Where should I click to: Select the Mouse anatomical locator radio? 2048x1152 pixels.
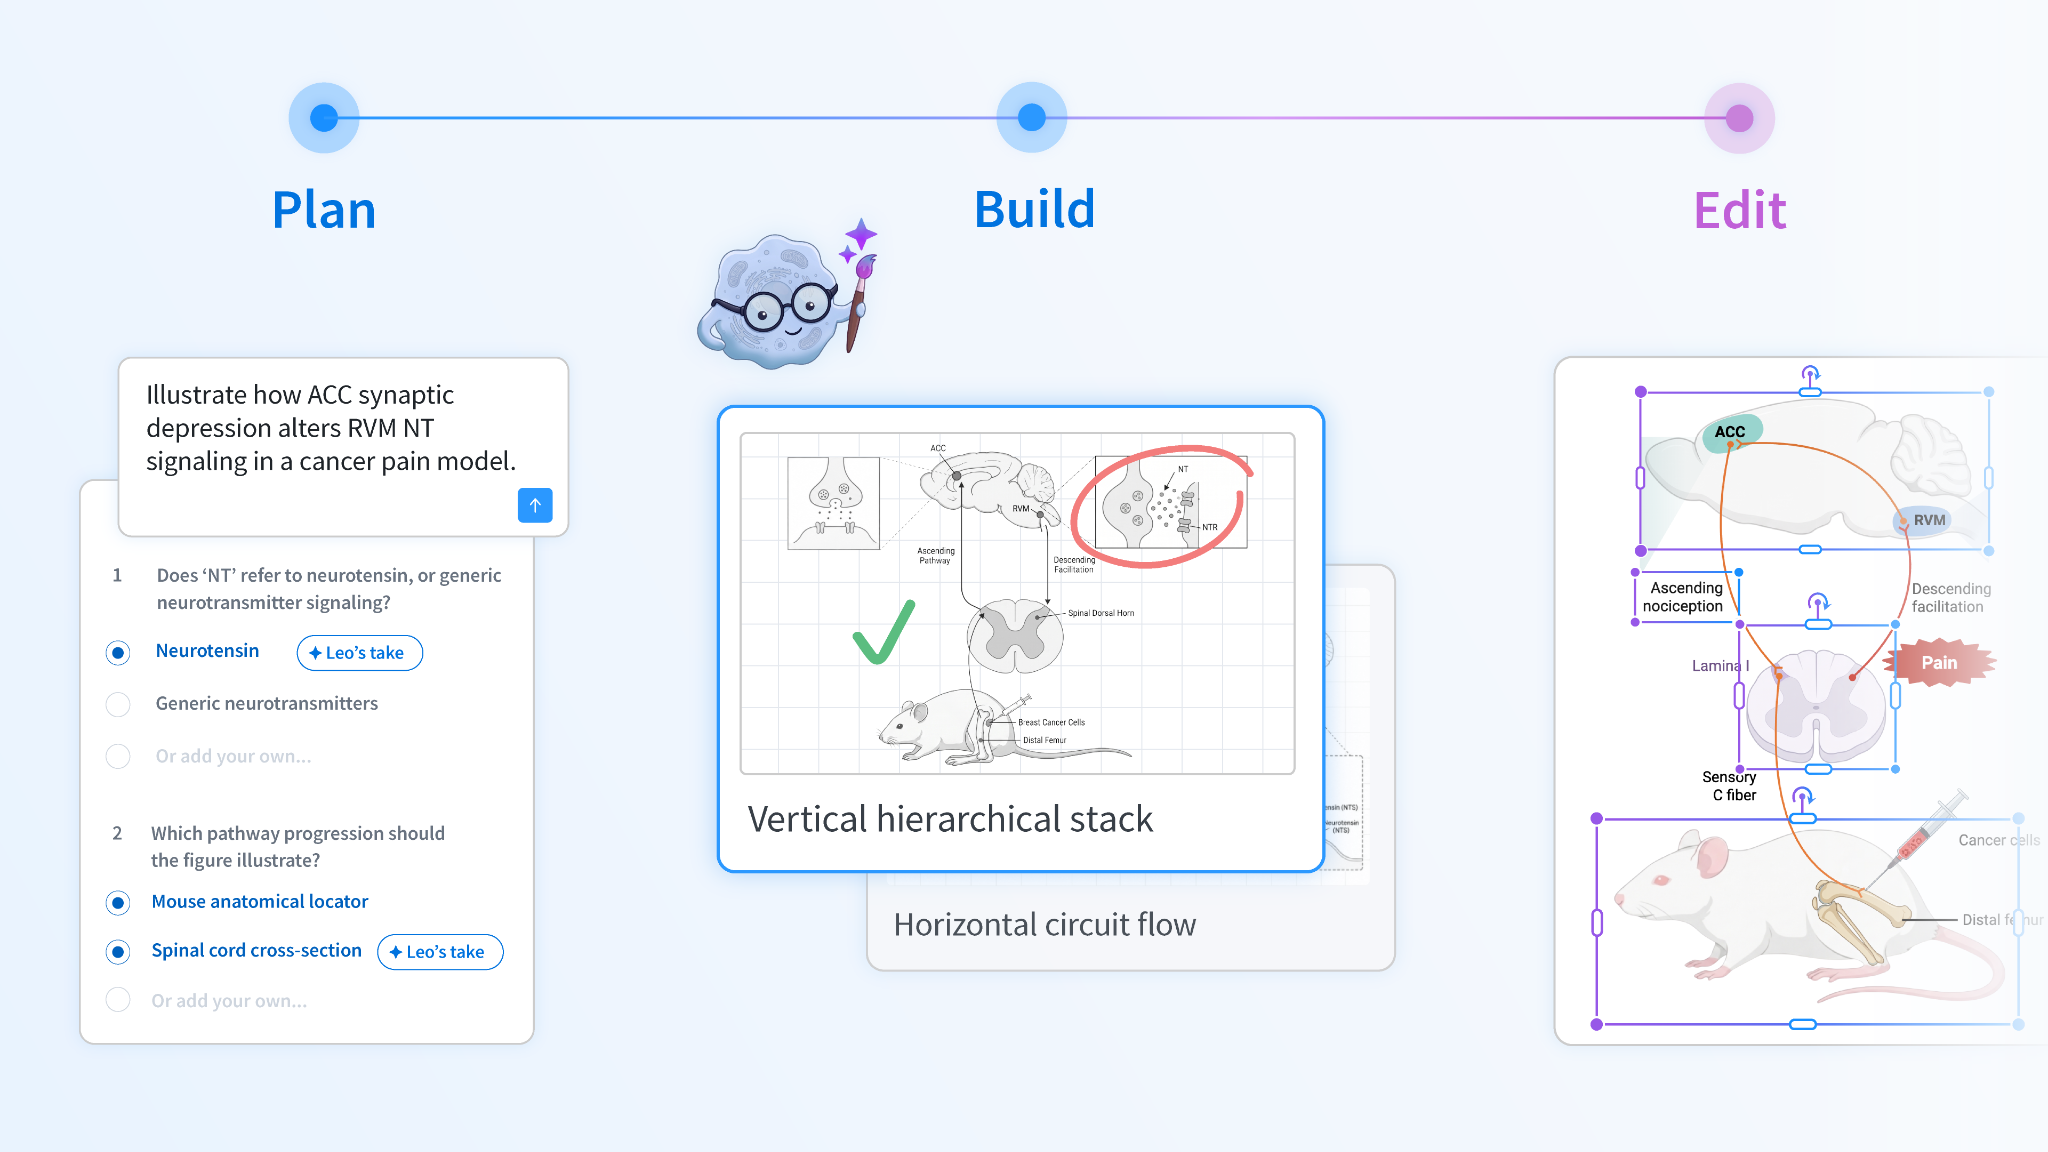click(118, 903)
